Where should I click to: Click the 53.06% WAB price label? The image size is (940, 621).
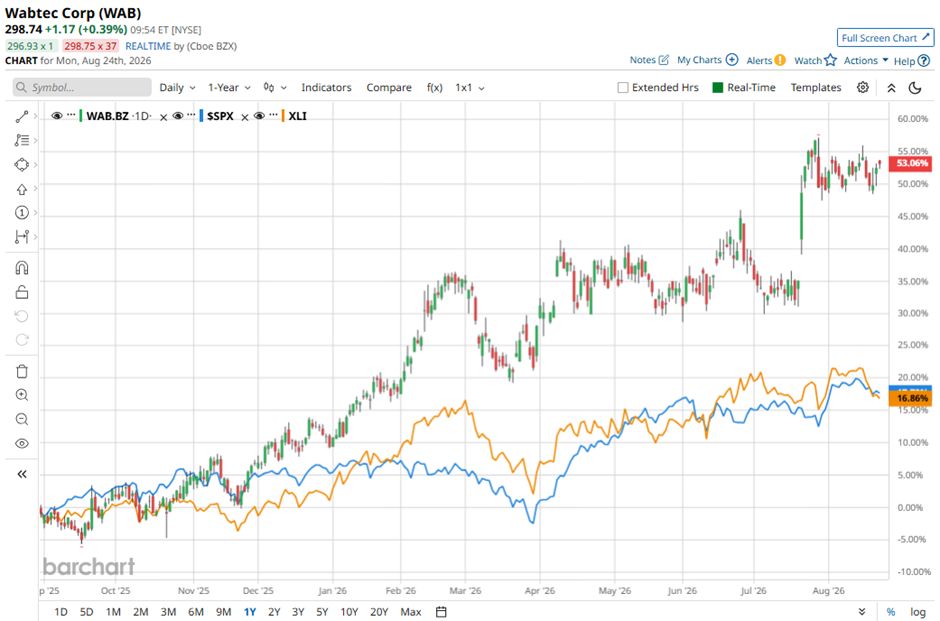(x=911, y=163)
